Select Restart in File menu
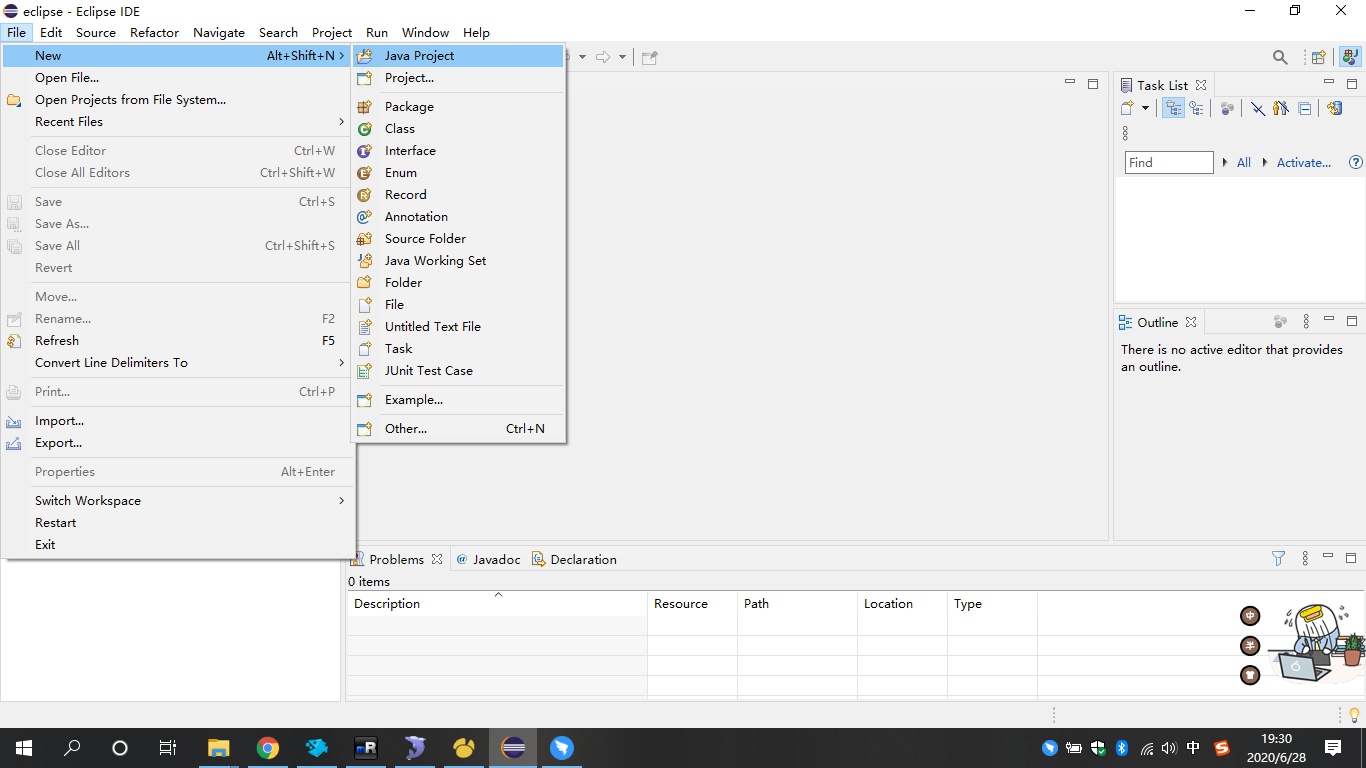This screenshot has width=1366, height=768. (177, 523)
